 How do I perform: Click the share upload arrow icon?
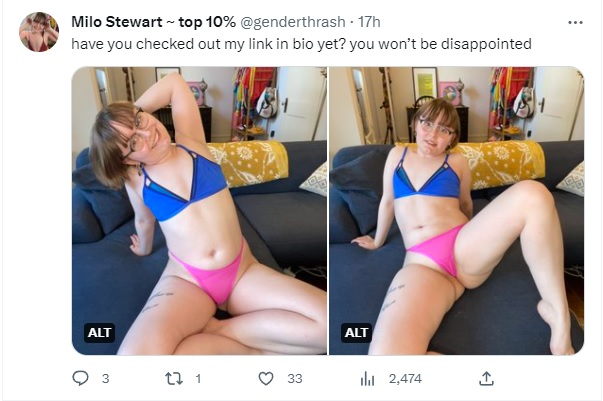click(486, 379)
